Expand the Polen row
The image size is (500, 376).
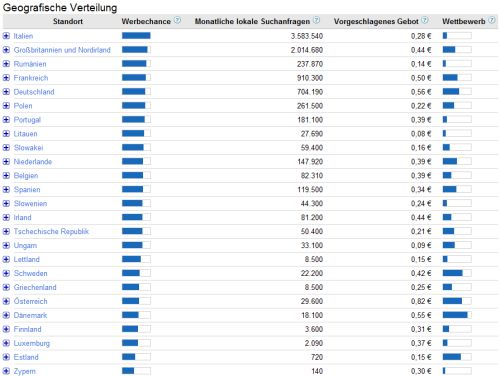click(6, 106)
